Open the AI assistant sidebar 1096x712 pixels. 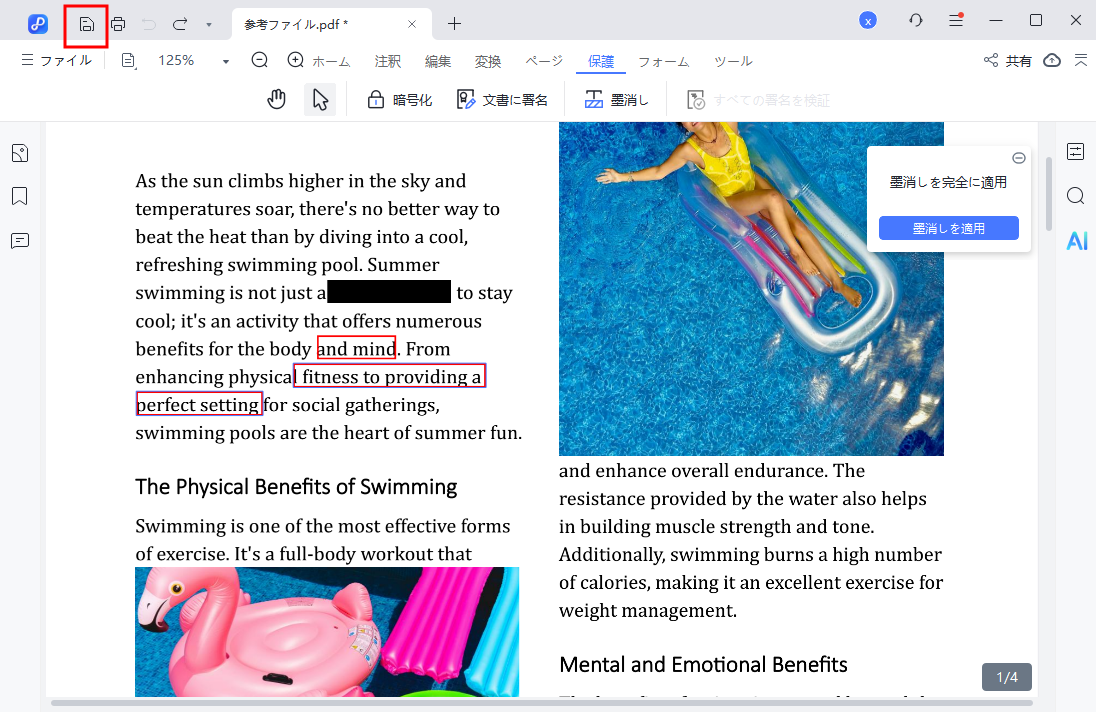coord(1076,240)
